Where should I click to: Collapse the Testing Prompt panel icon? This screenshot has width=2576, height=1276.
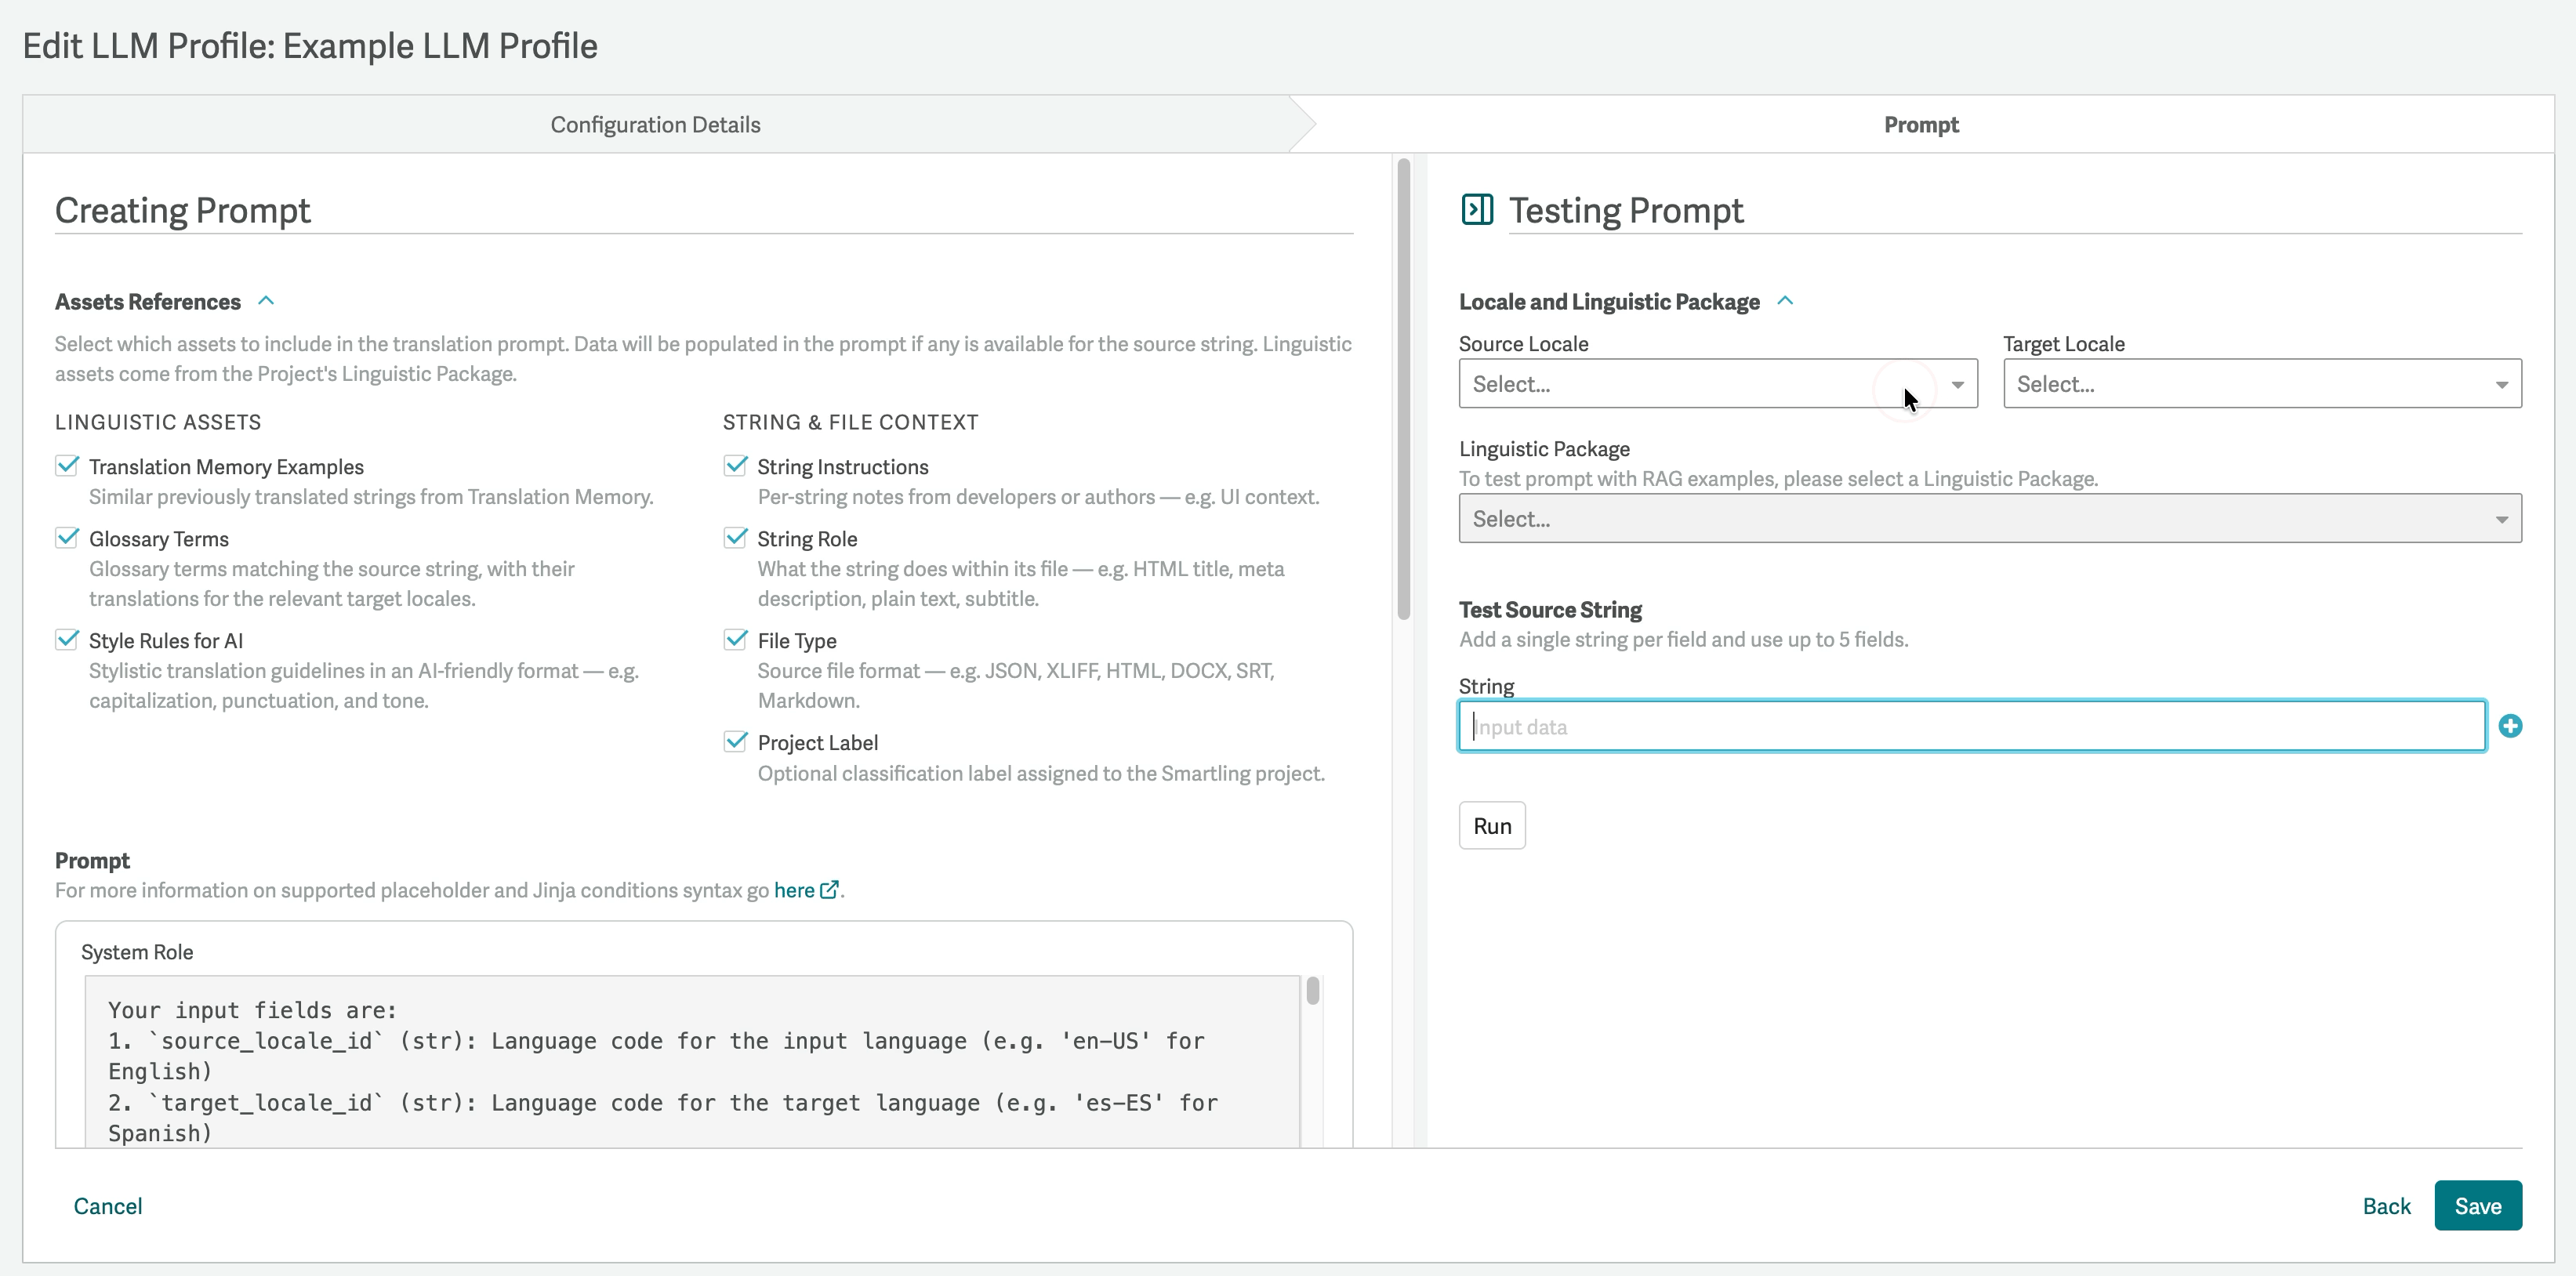tap(1477, 210)
